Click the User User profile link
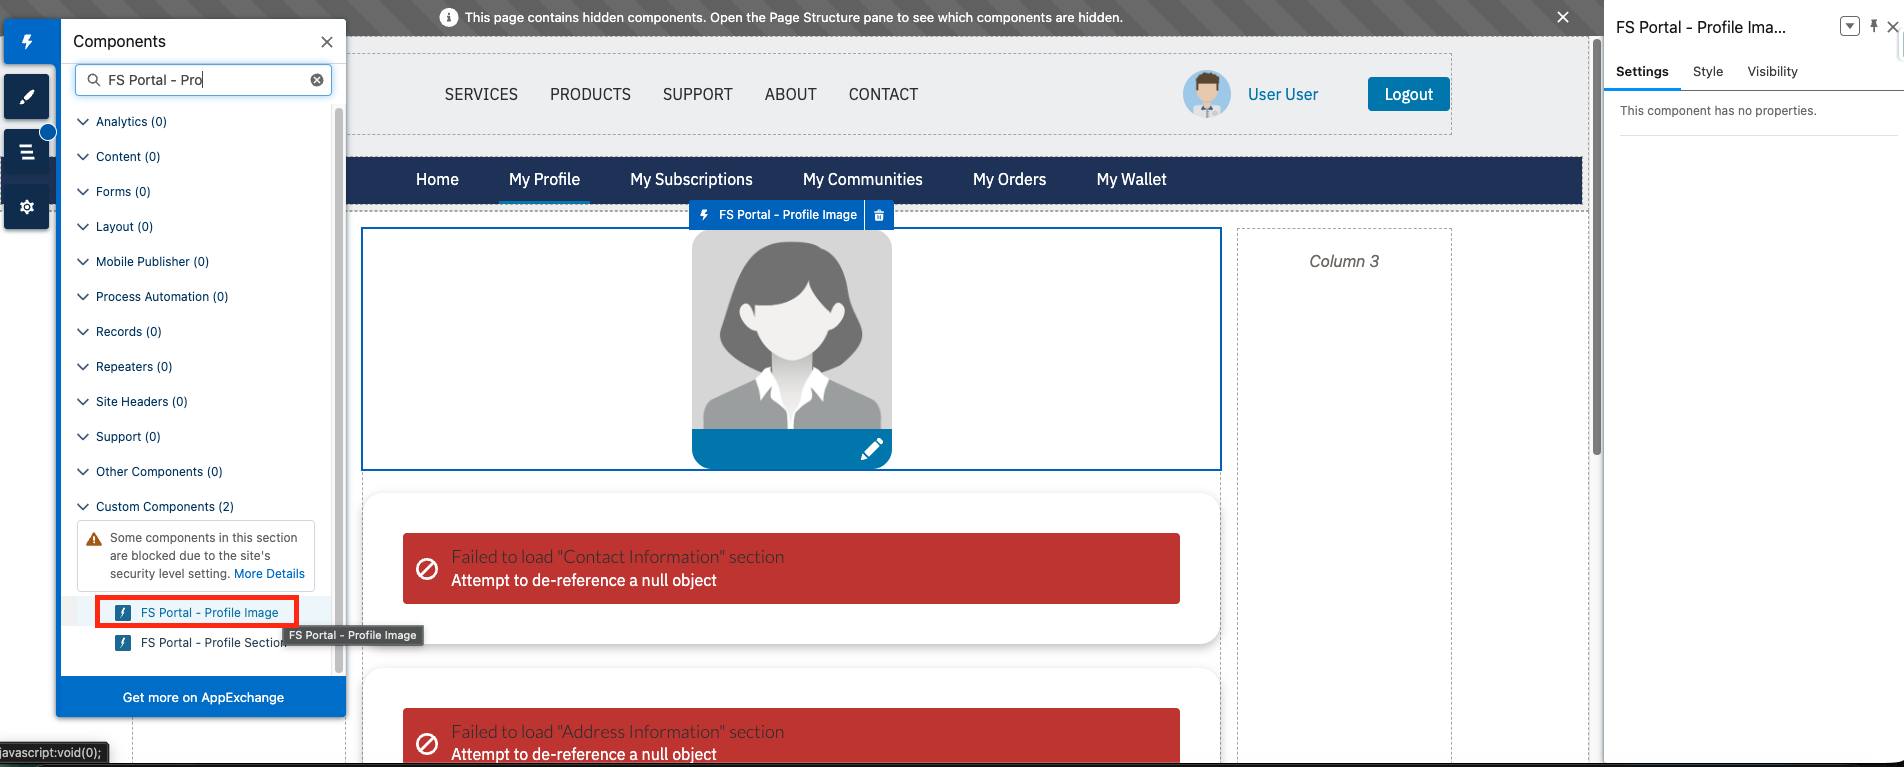 (x=1283, y=94)
